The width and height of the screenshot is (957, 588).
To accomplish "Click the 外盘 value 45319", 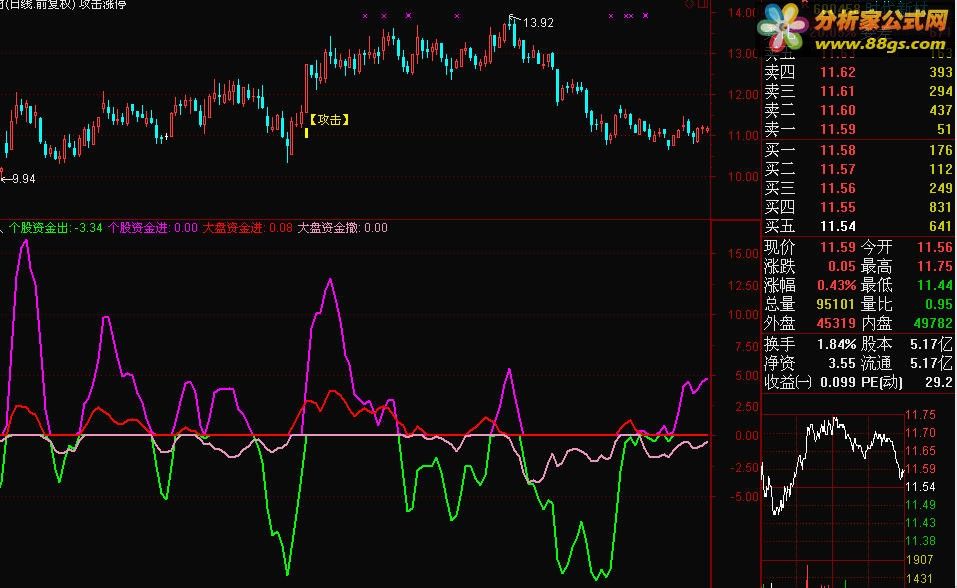I will click(x=836, y=323).
